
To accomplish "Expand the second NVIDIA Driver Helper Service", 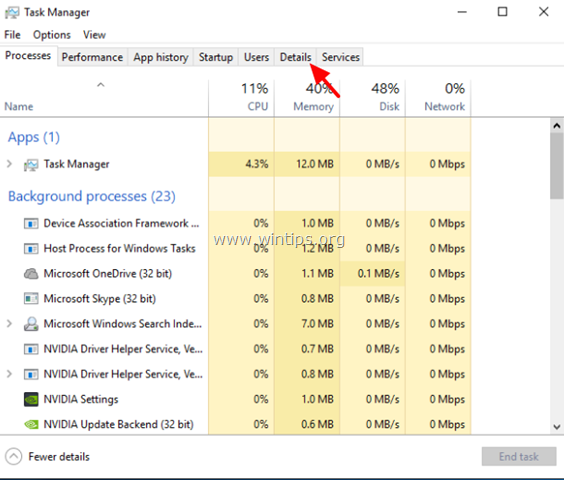I will 9,374.
